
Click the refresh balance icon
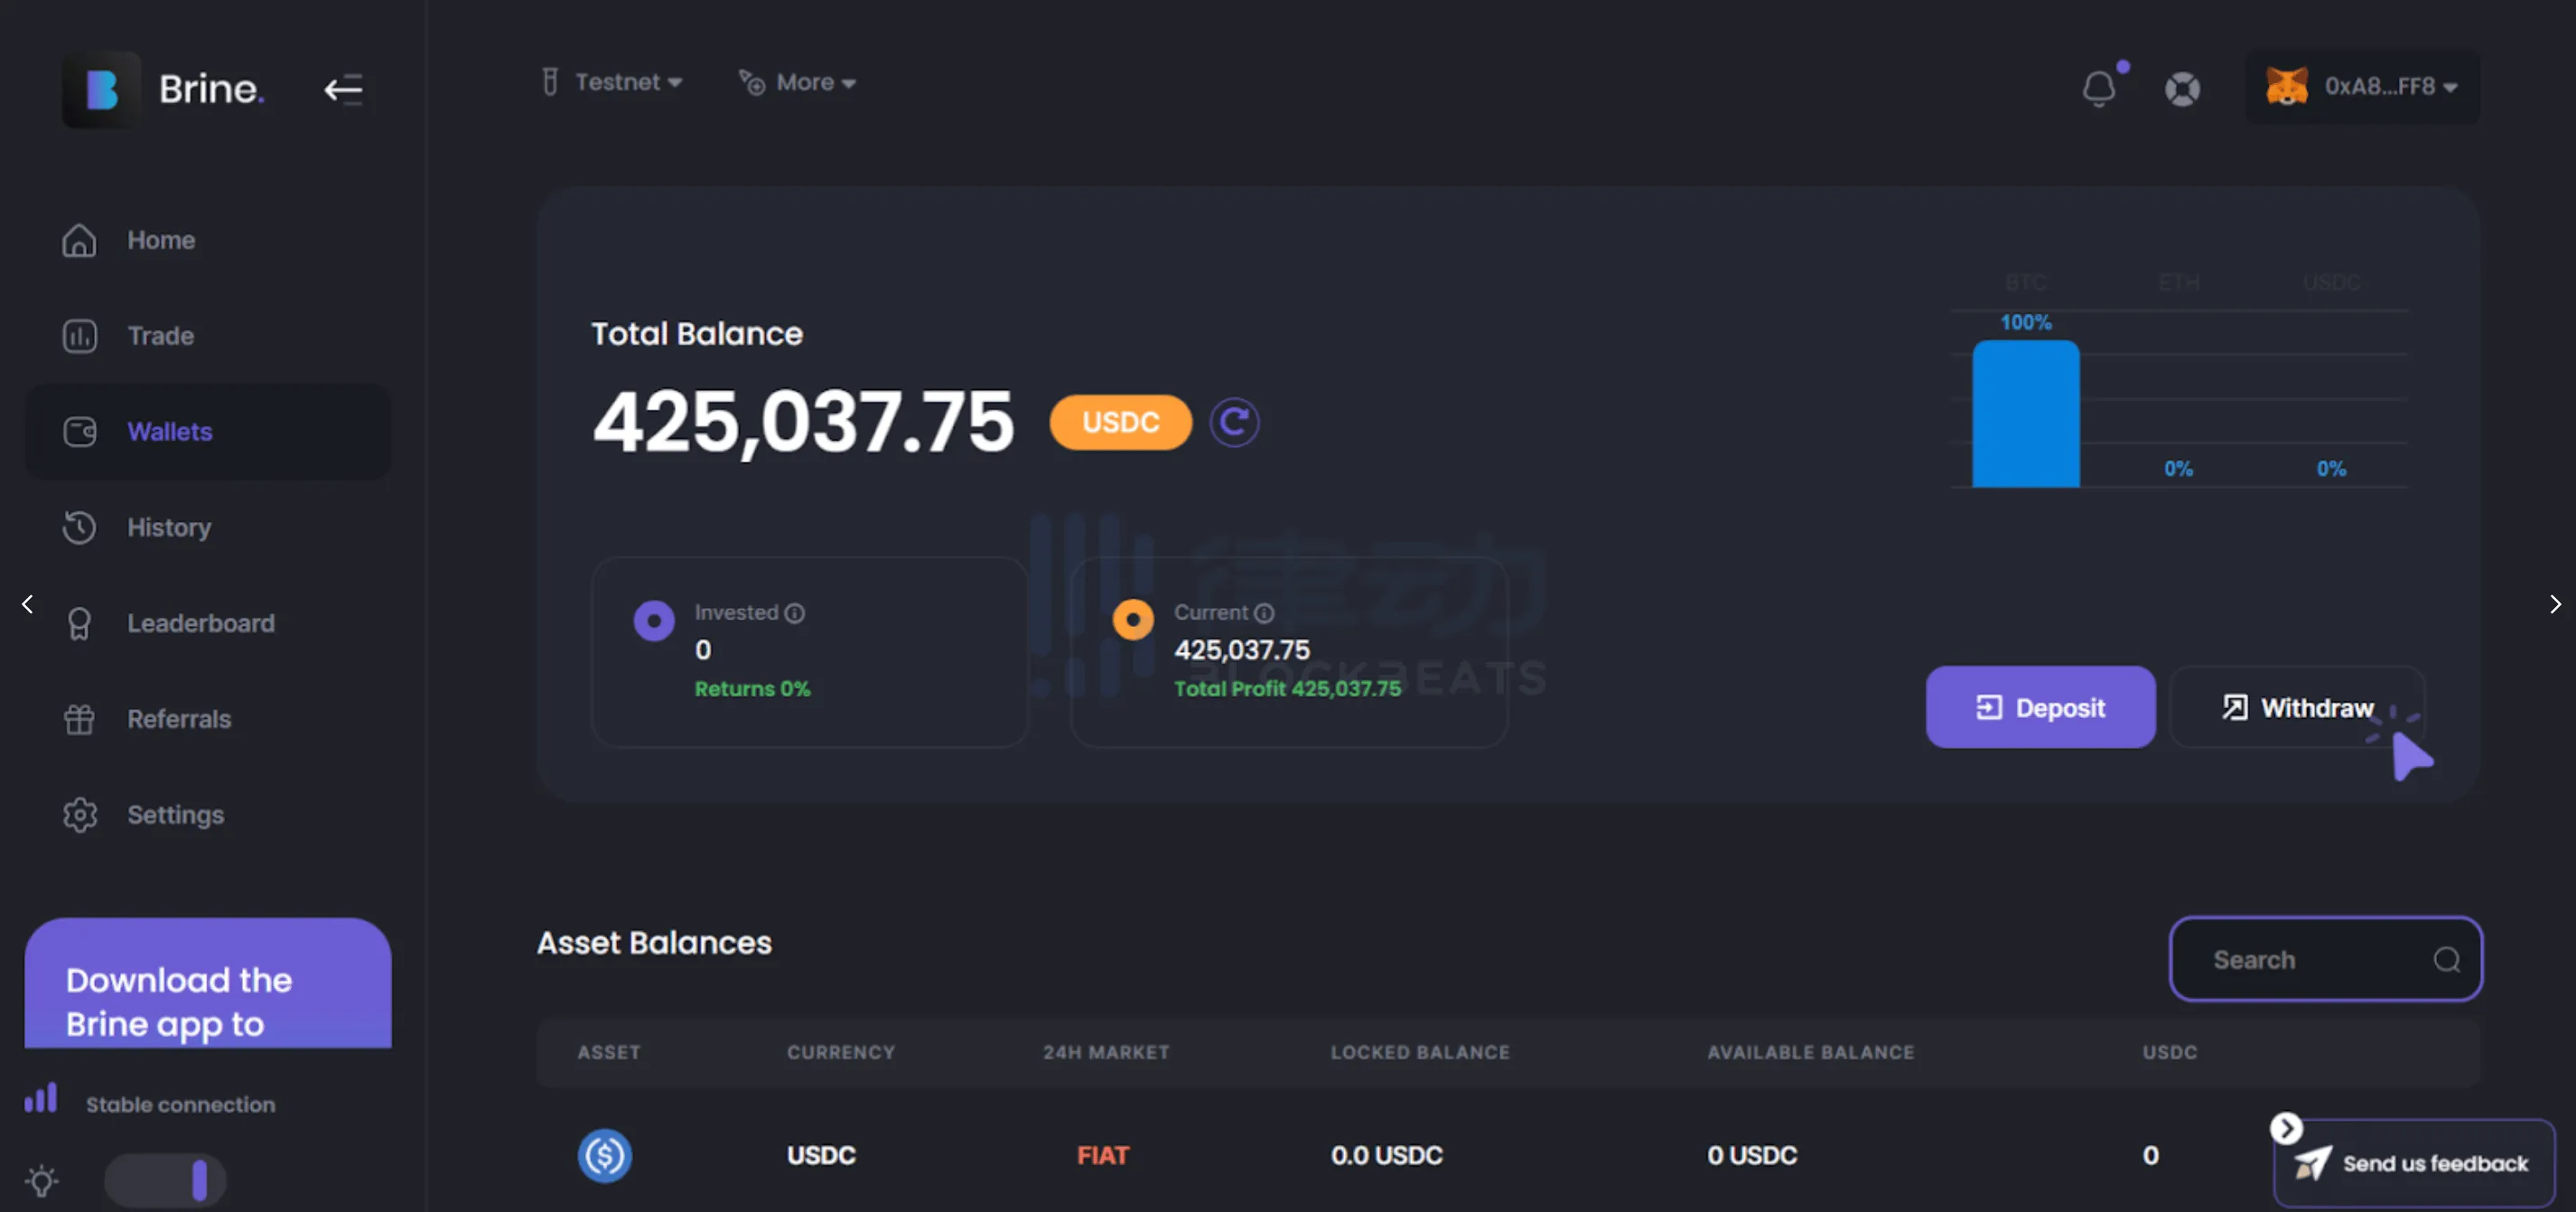(1234, 422)
